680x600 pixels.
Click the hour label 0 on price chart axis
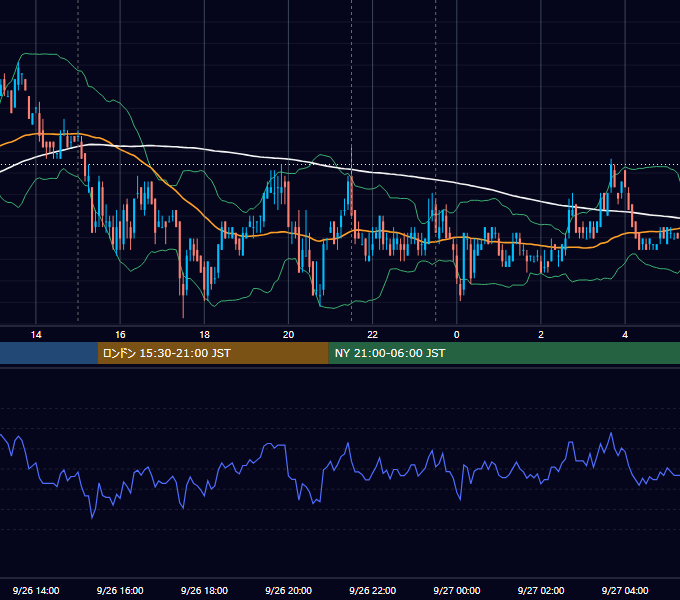(457, 335)
